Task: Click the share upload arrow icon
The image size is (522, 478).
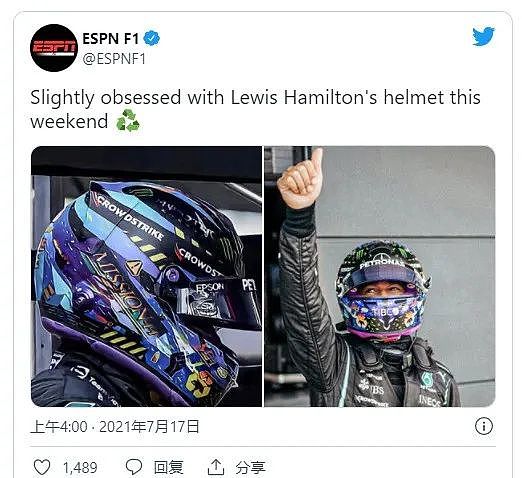Action: pyautogui.click(x=216, y=467)
